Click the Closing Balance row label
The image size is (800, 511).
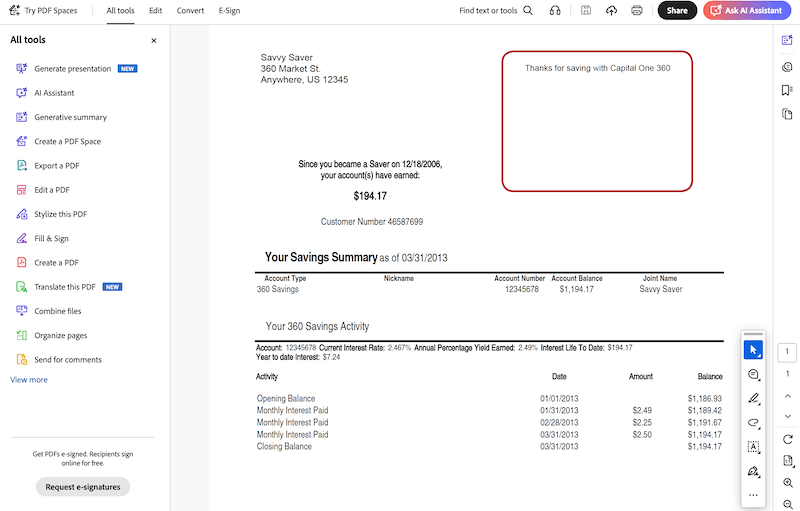click(284, 446)
